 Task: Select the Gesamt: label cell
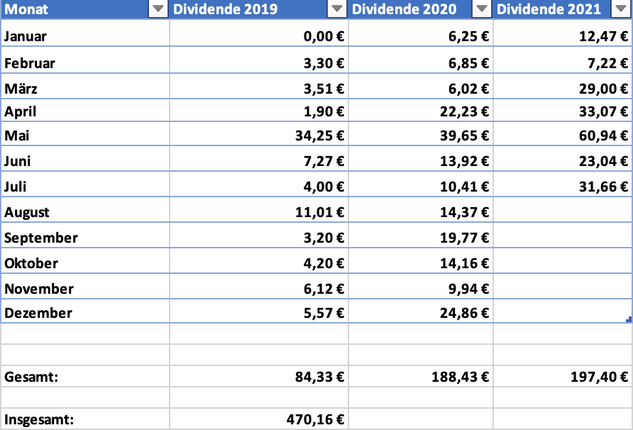point(85,376)
